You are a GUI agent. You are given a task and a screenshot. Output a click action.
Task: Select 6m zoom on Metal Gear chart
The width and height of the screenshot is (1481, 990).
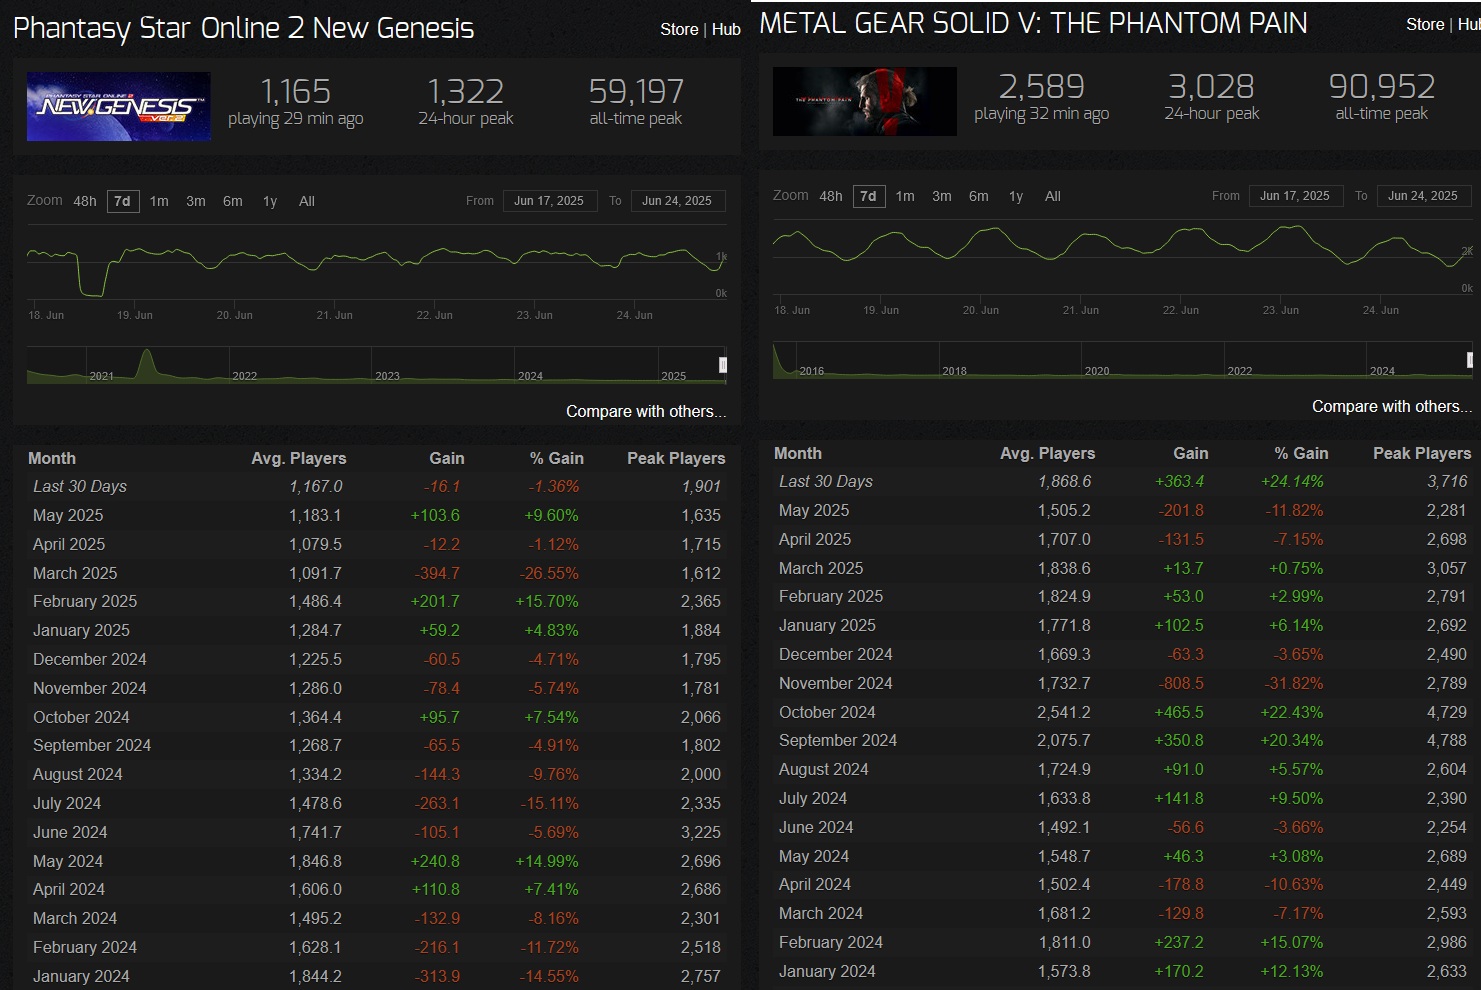tap(979, 196)
